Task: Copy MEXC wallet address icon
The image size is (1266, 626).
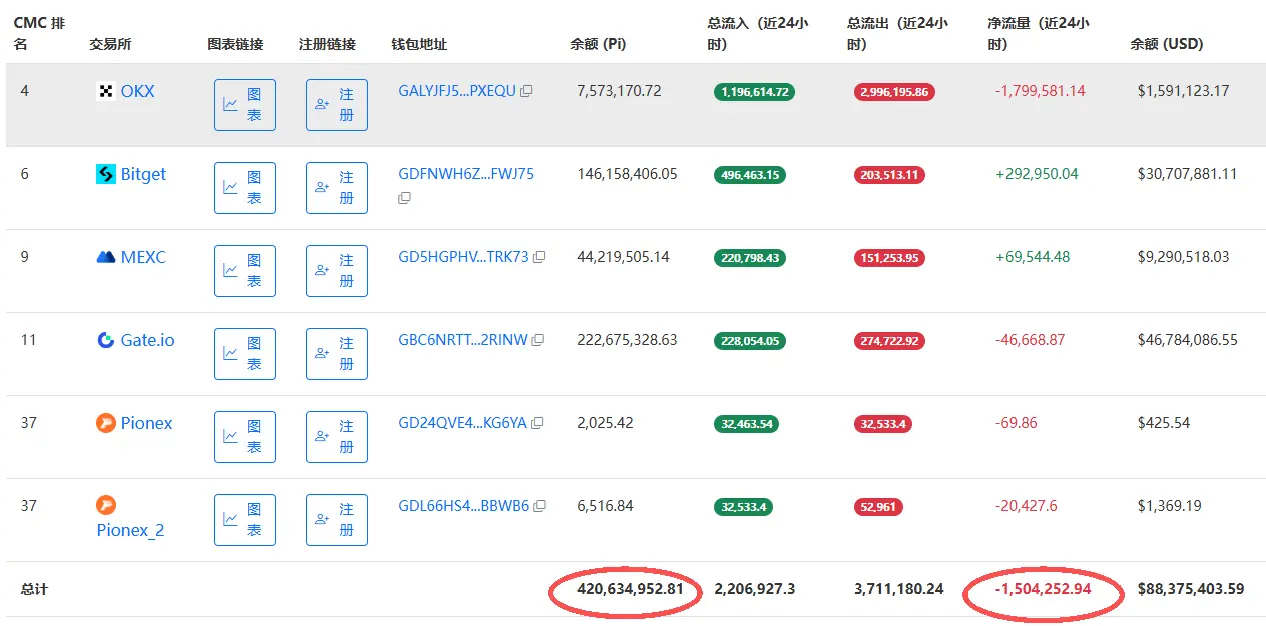Action: click(x=539, y=257)
